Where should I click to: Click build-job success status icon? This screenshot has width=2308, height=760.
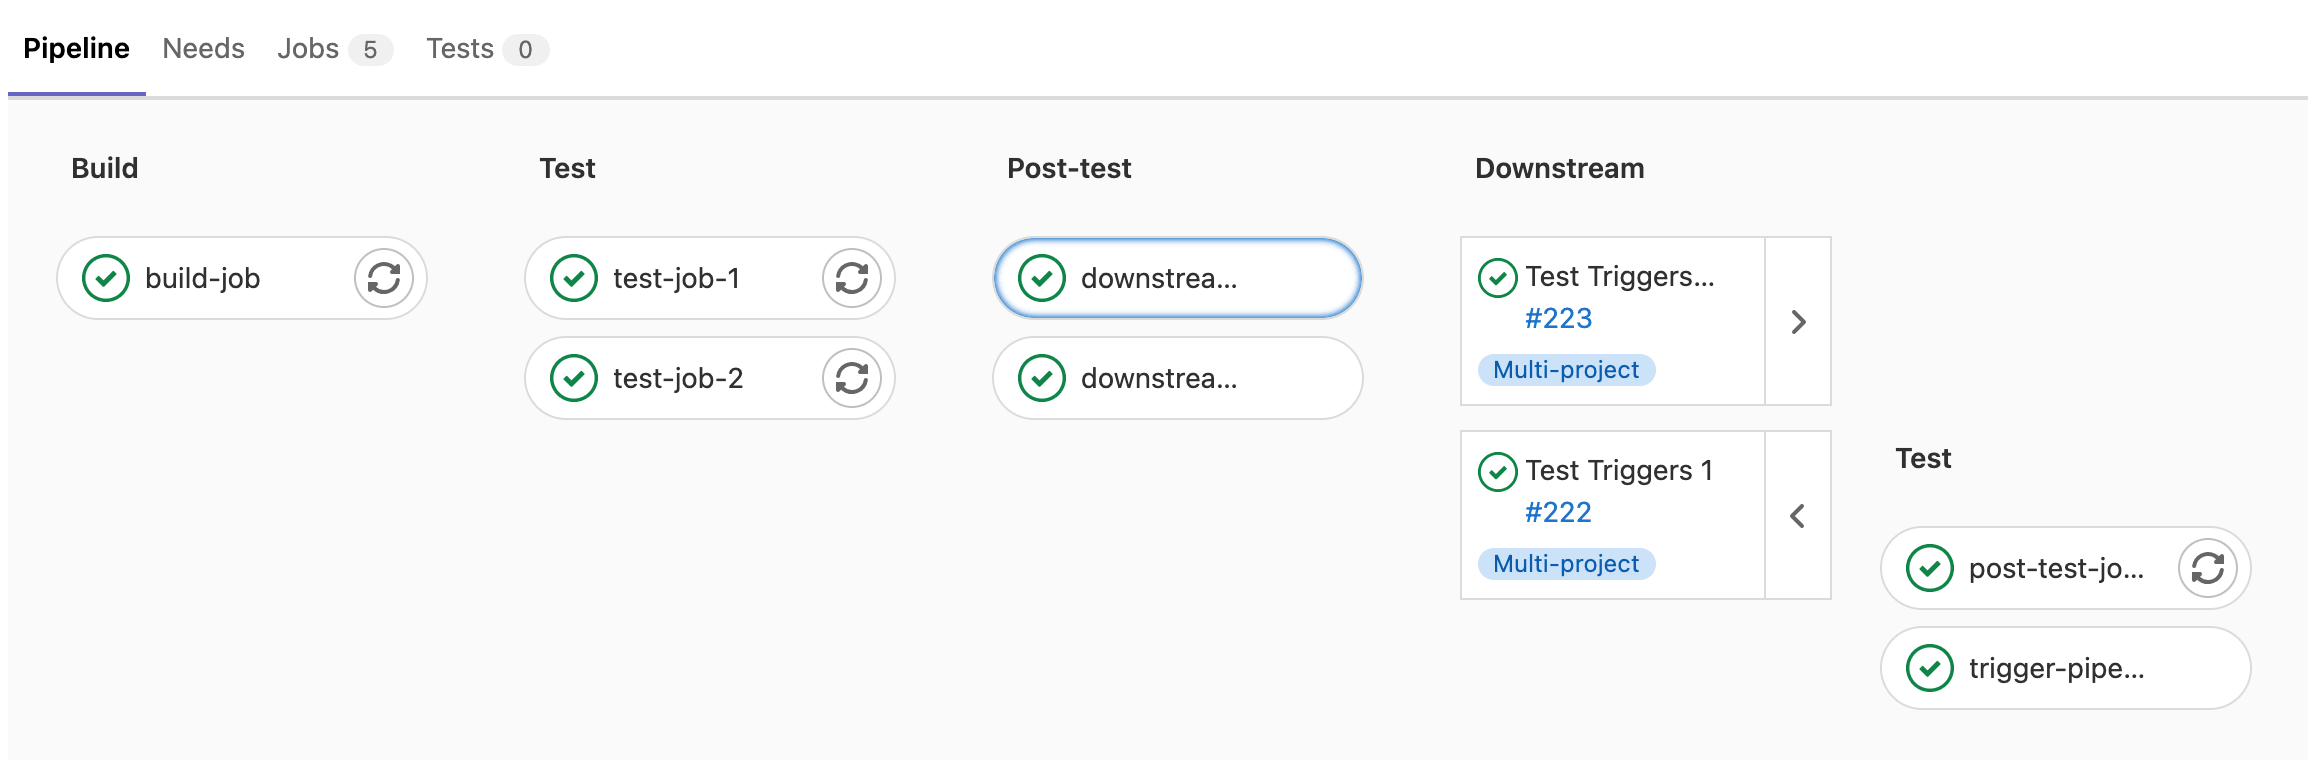click(x=106, y=278)
